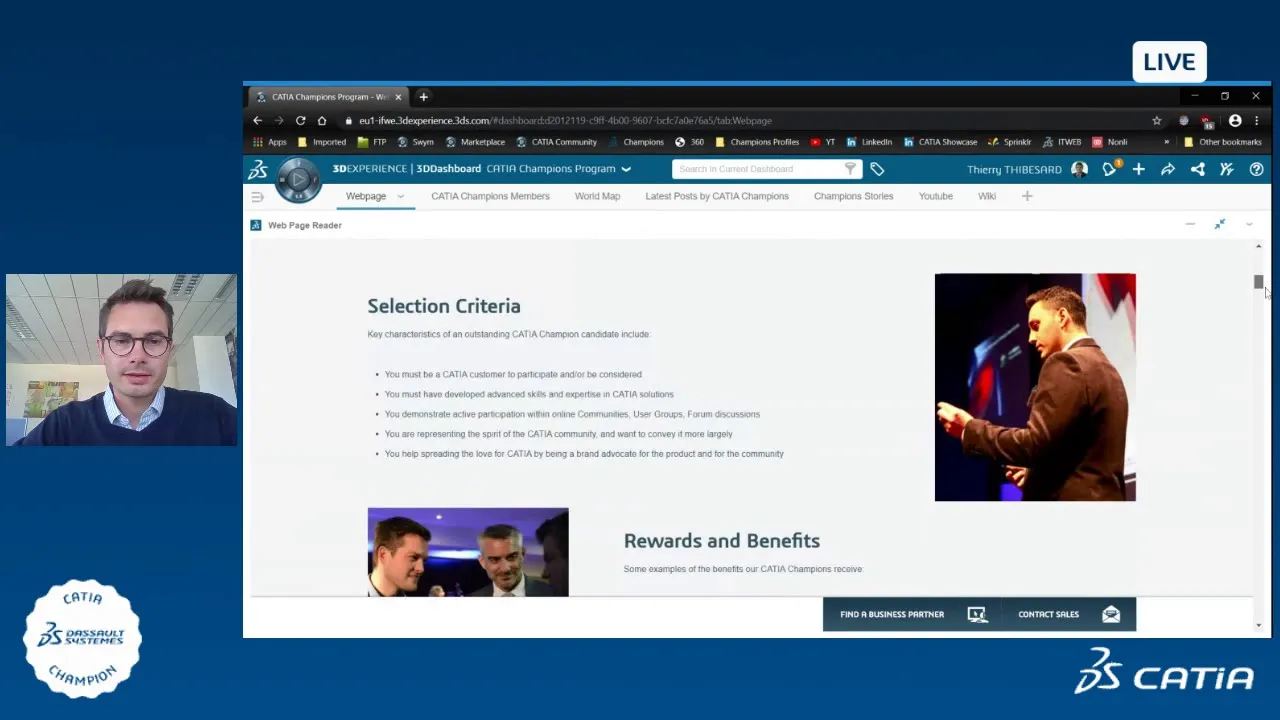Open the Champions Stories tab

[x=853, y=196]
